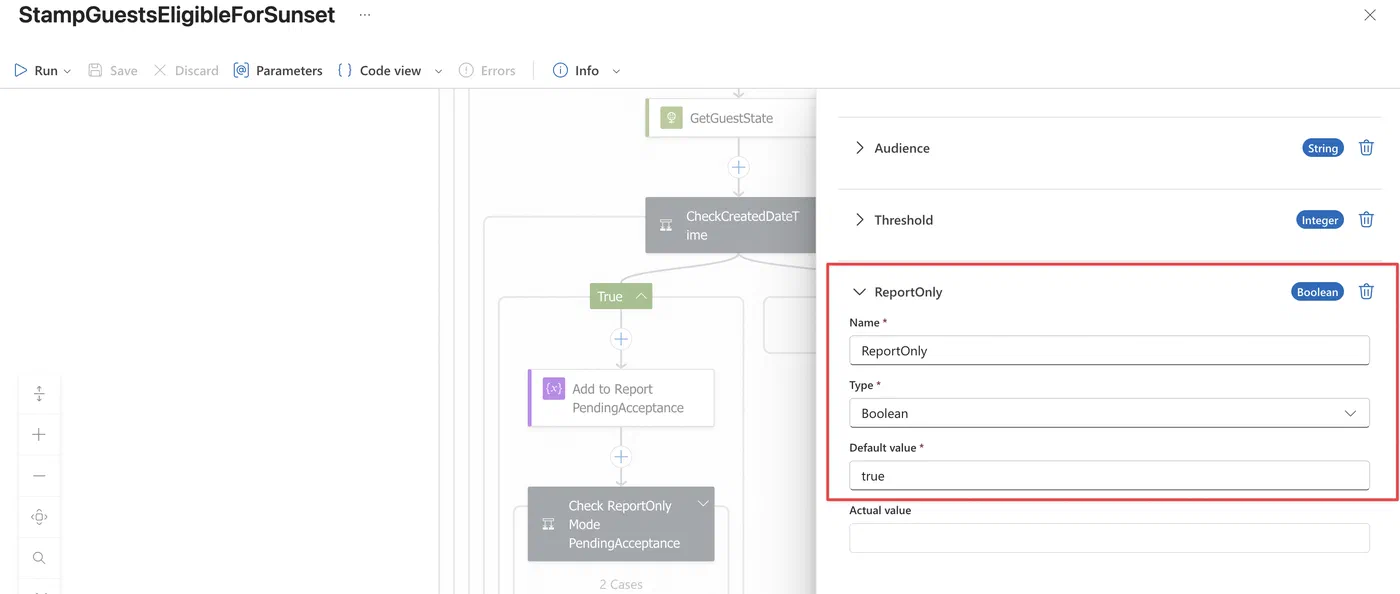
Task: Click the Integer type badge for Threshold
Action: 1320,220
